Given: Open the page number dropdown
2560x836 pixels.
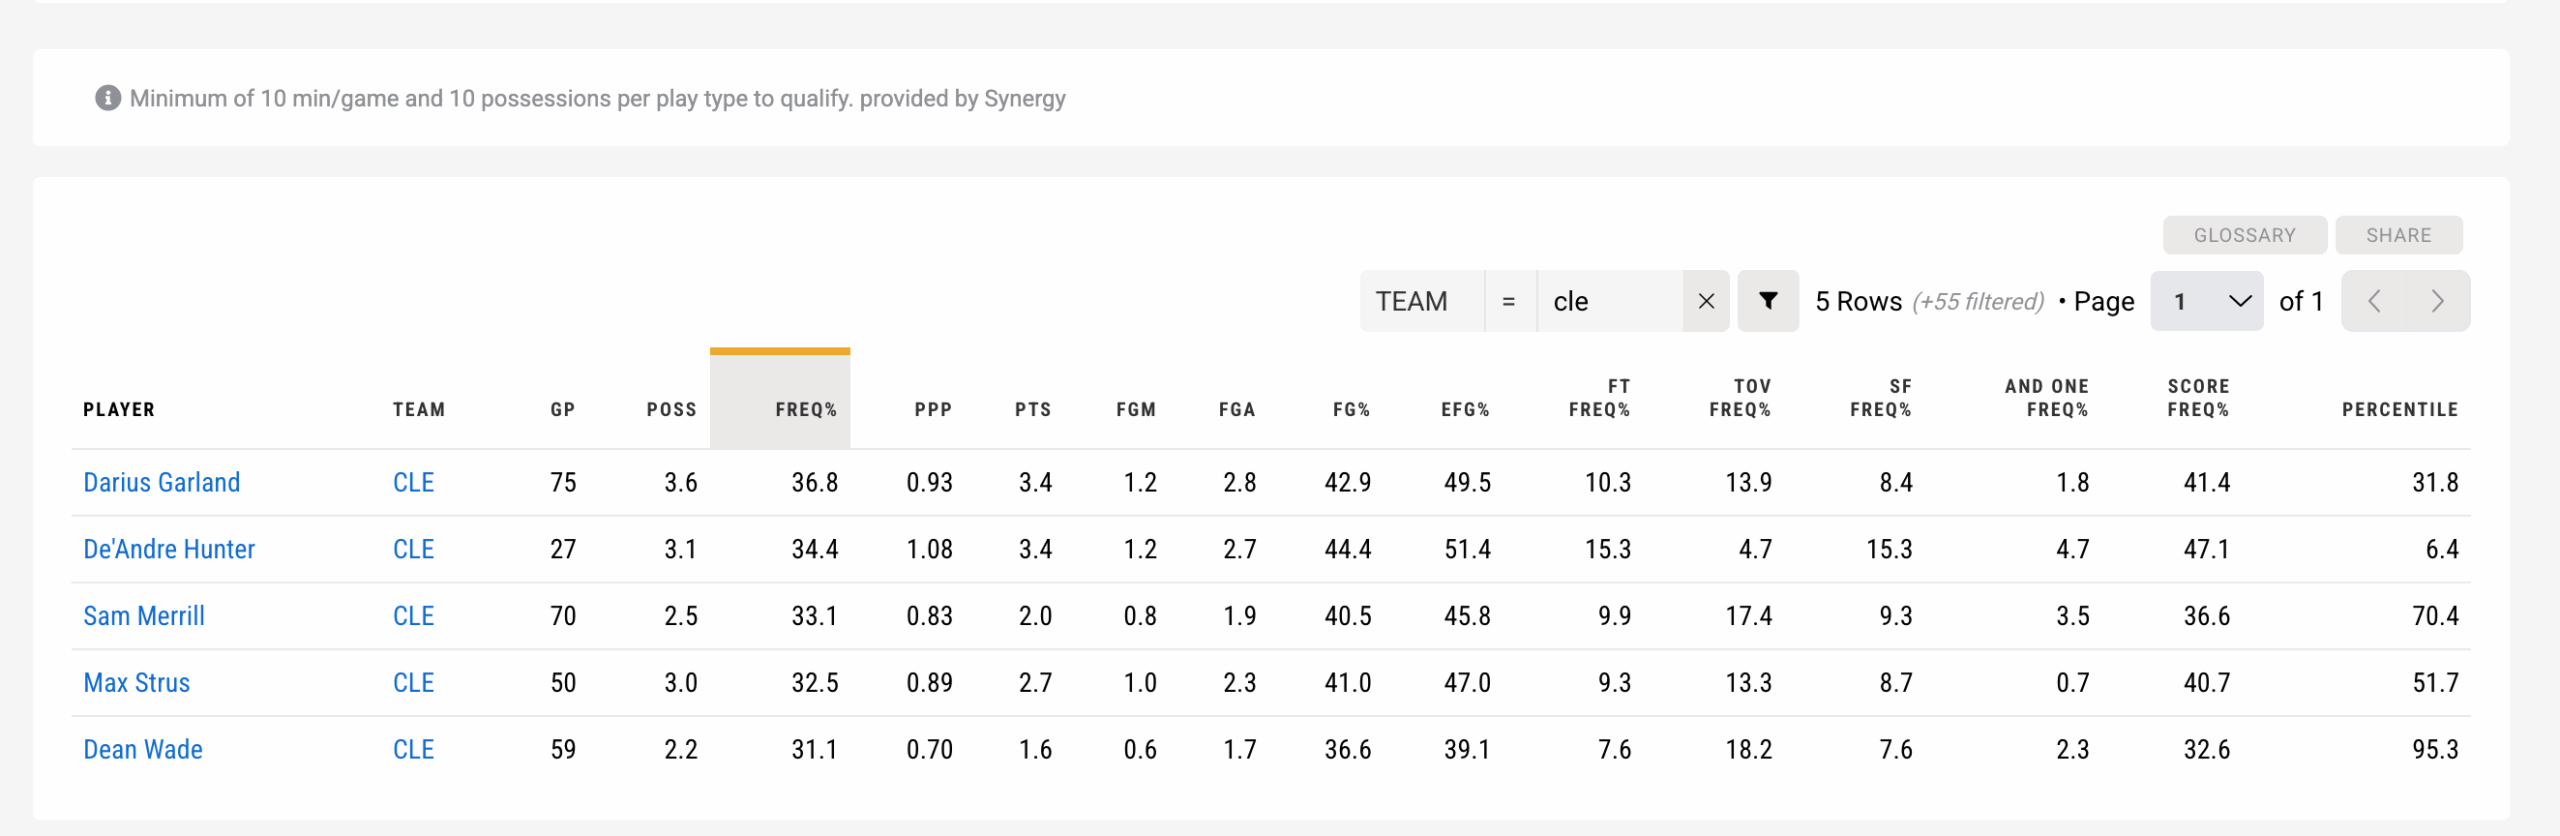Looking at the screenshot, I should pyautogui.click(x=2206, y=301).
